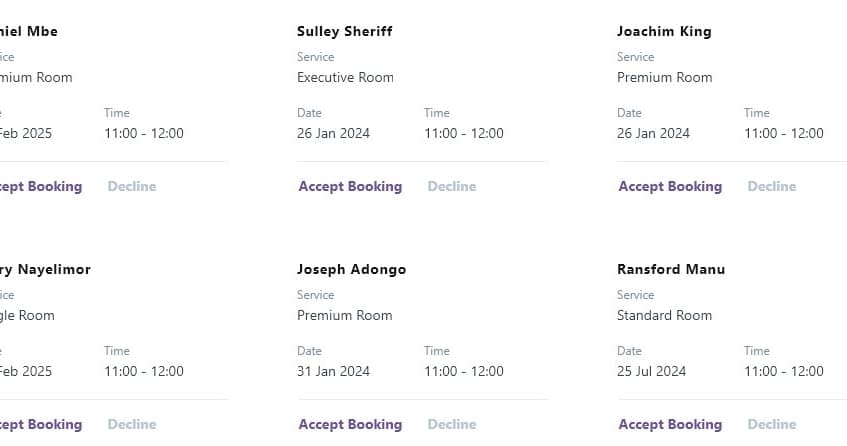Decline Ransford Manu's Standard Room booking

772,424
